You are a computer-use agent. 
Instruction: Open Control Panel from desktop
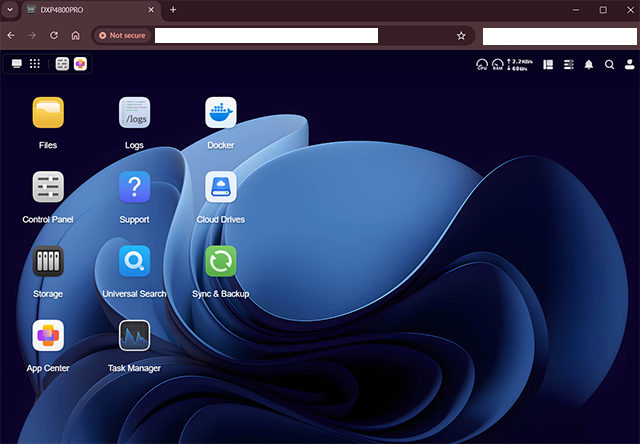click(x=48, y=187)
